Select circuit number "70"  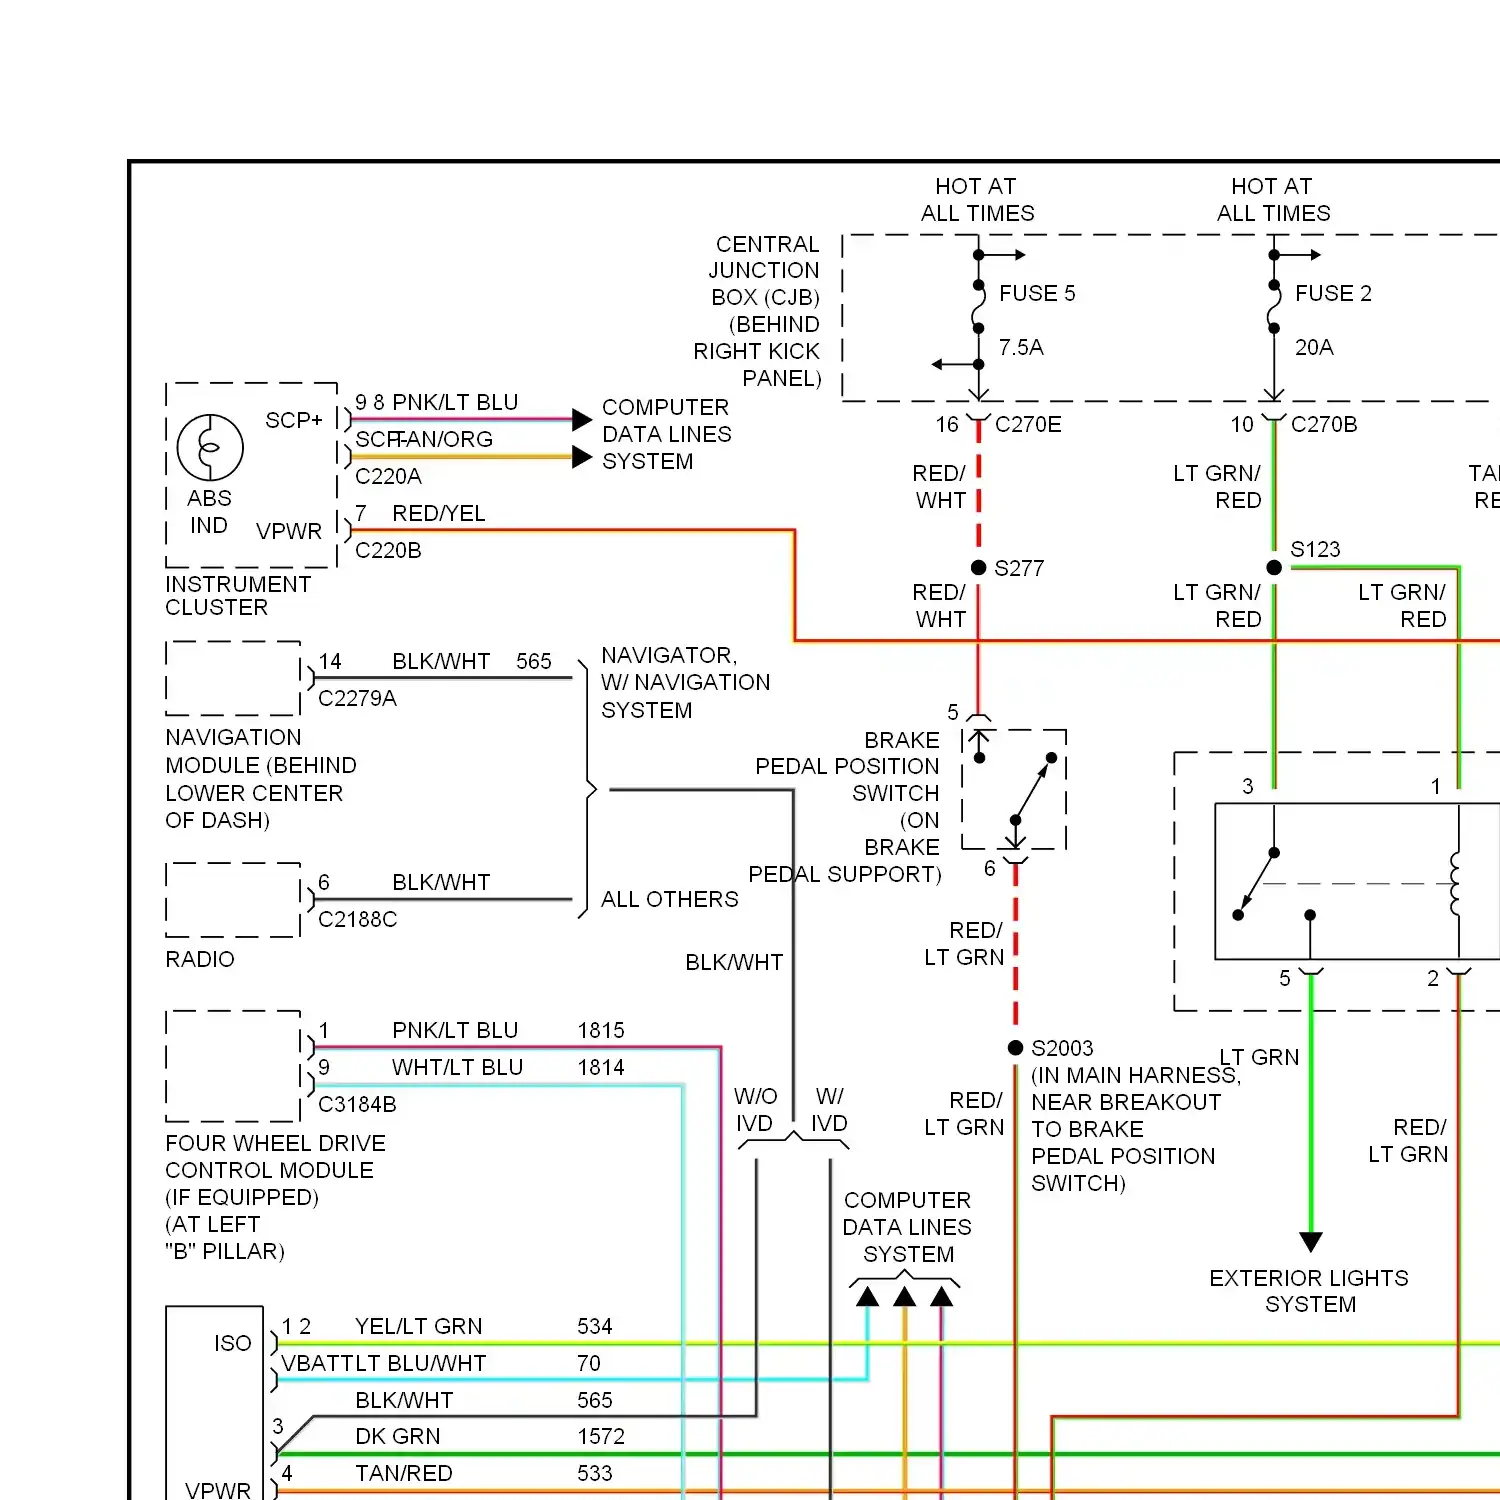click(x=589, y=1363)
